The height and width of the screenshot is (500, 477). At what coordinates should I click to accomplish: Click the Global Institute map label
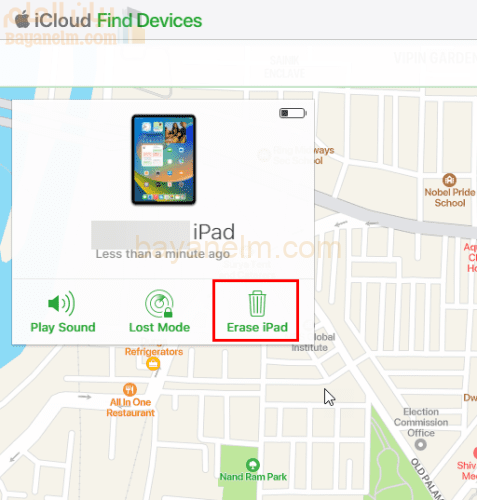[x=312, y=342]
